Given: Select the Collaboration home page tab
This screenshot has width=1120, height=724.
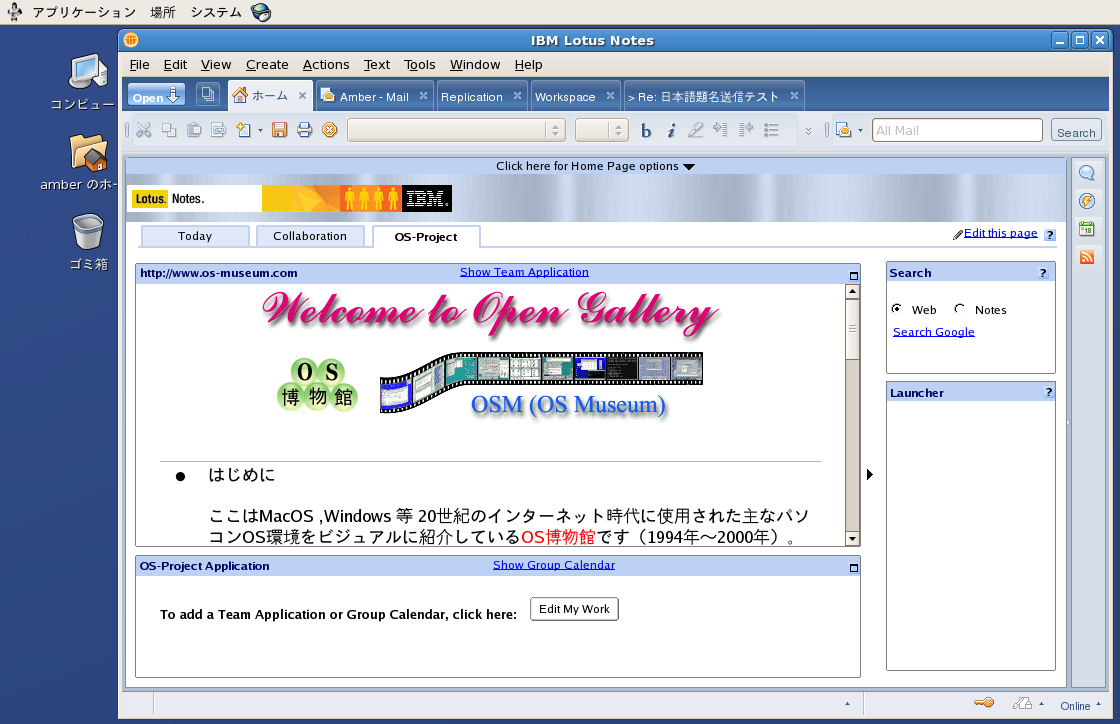Looking at the screenshot, I should pyautogui.click(x=310, y=236).
